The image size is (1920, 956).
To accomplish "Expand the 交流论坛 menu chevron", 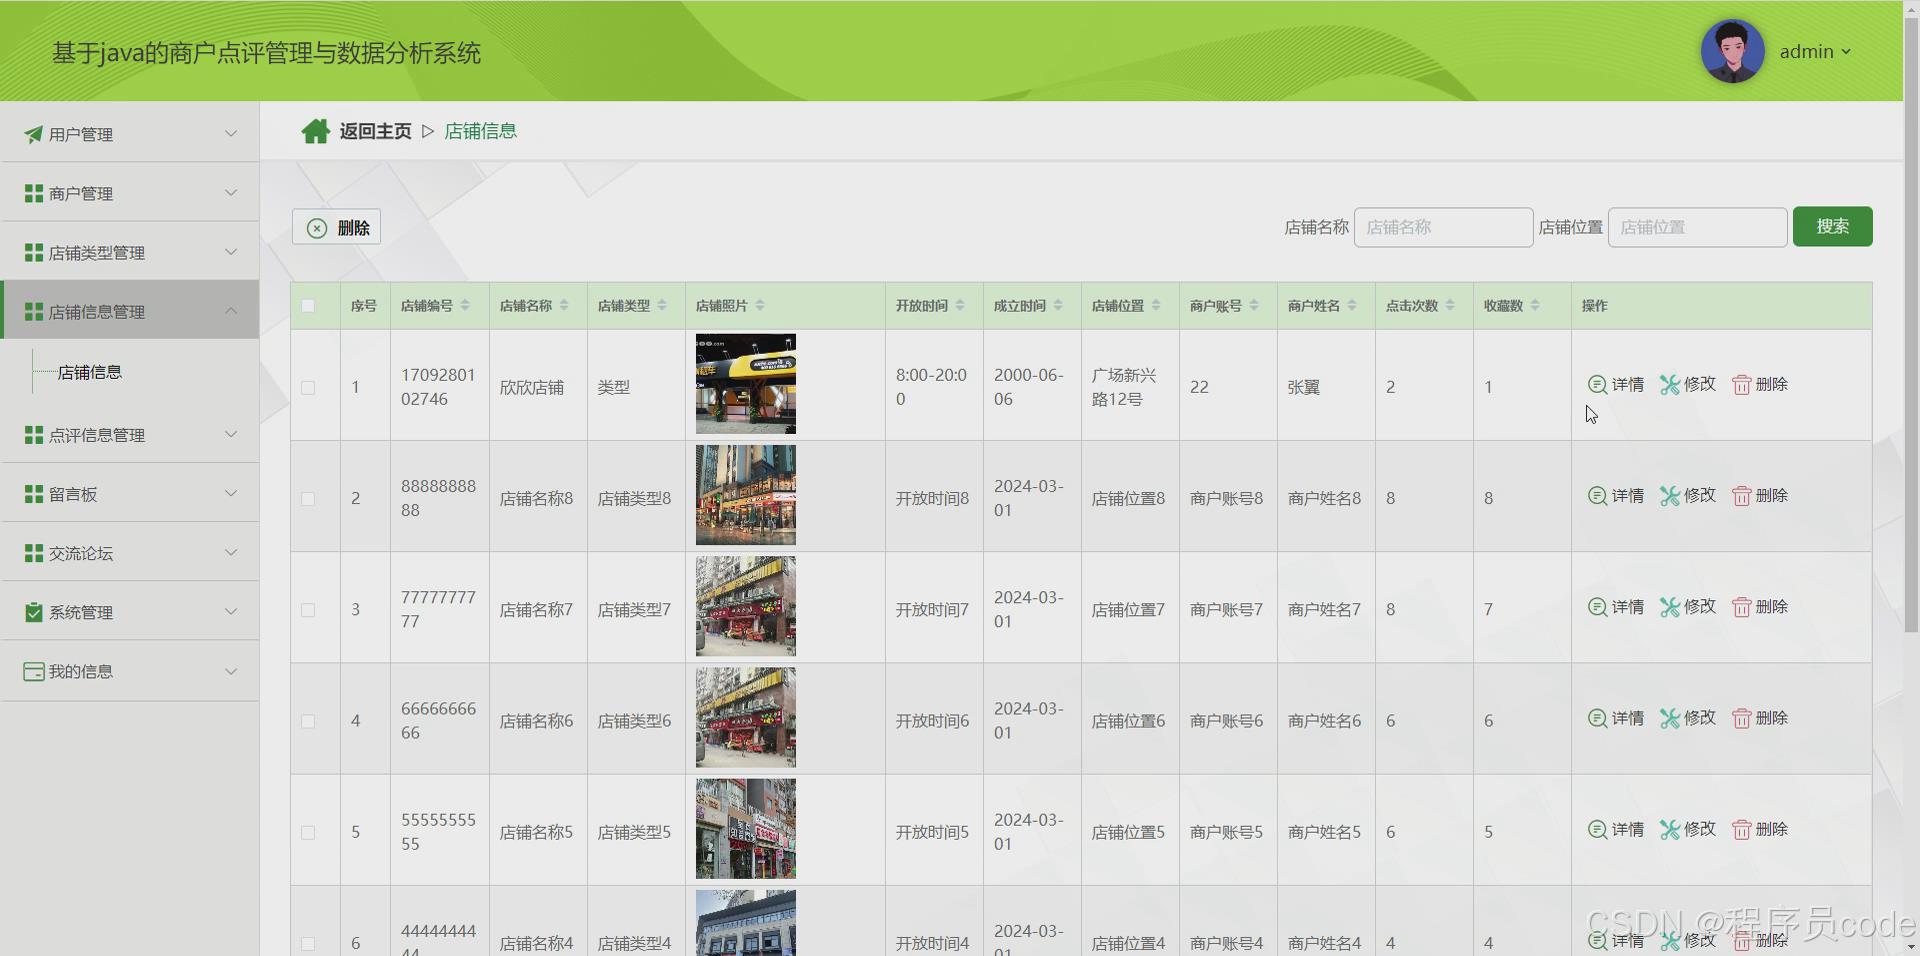I will coord(231,552).
